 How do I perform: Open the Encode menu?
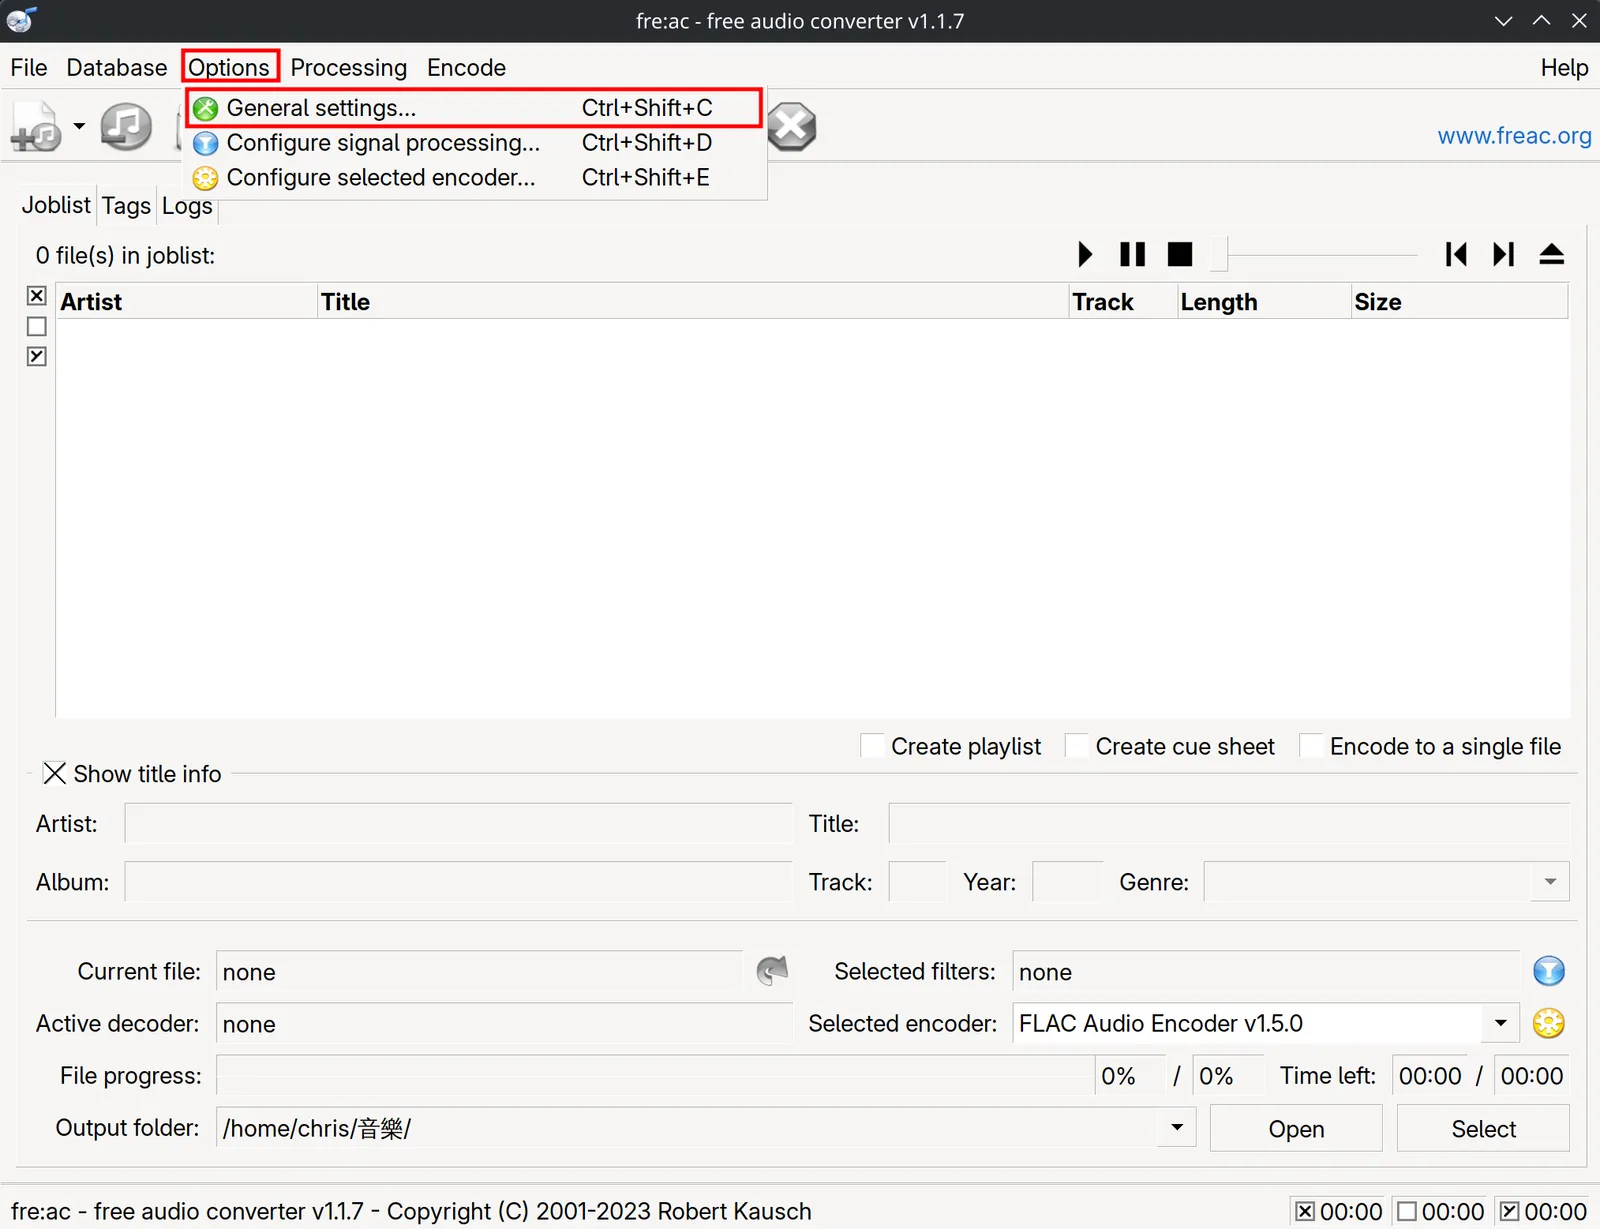click(x=466, y=67)
